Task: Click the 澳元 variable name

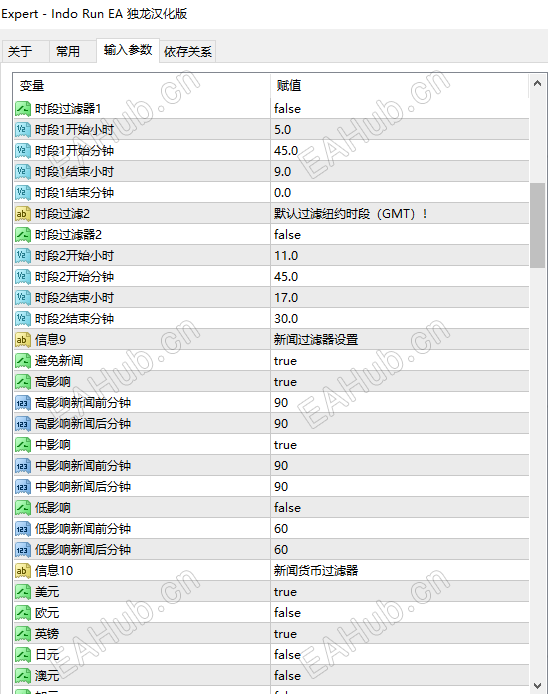Action: [x=47, y=676]
